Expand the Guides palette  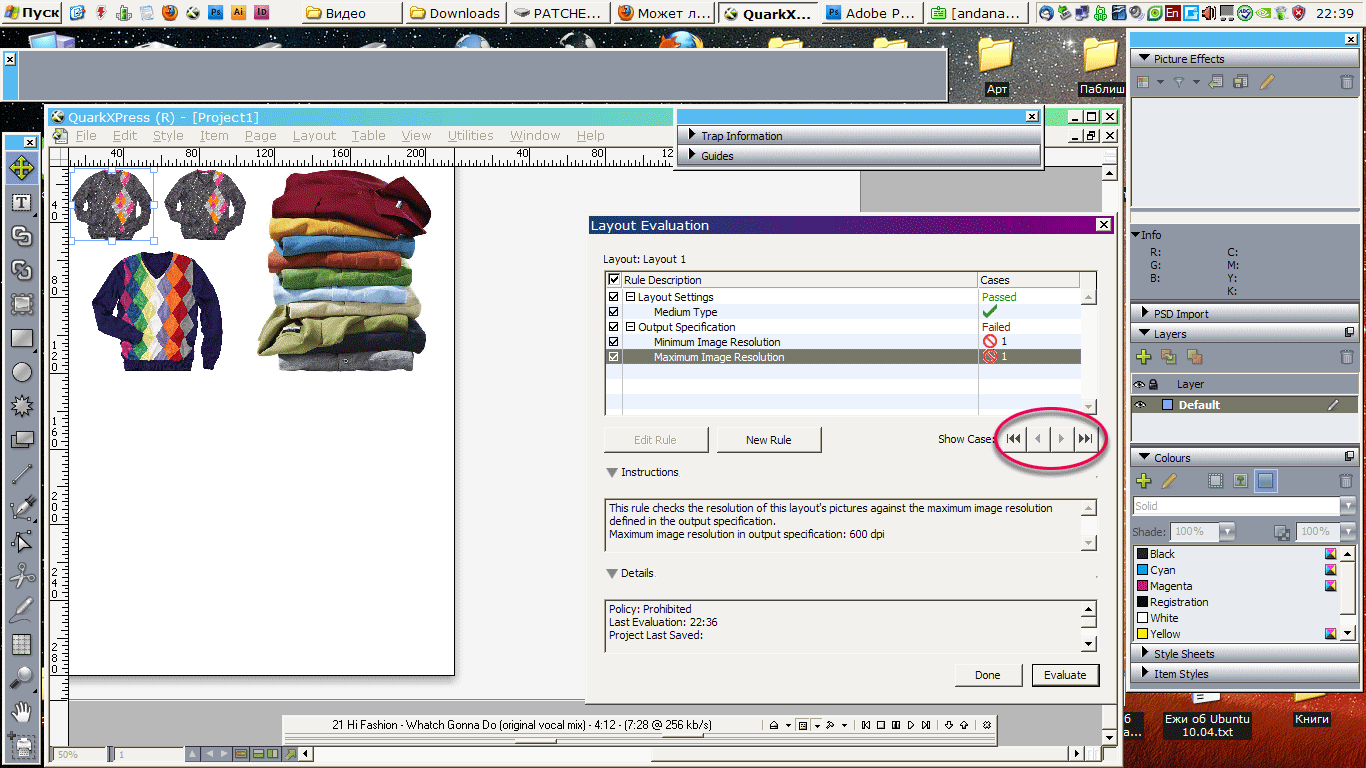691,155
